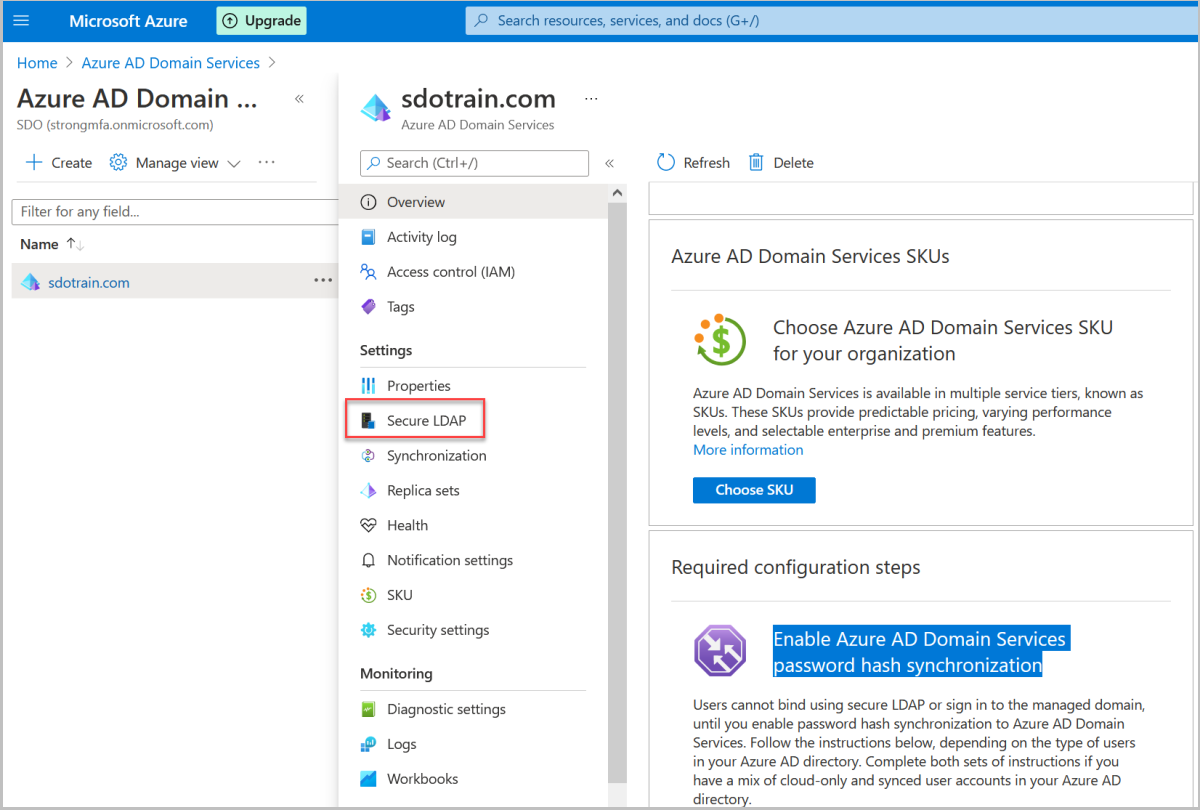Image resolution: width=1200 pixels, height=810 pixels.
Task: Expand the Manage view dropdown chevron
Action: (x=234, y=163)
